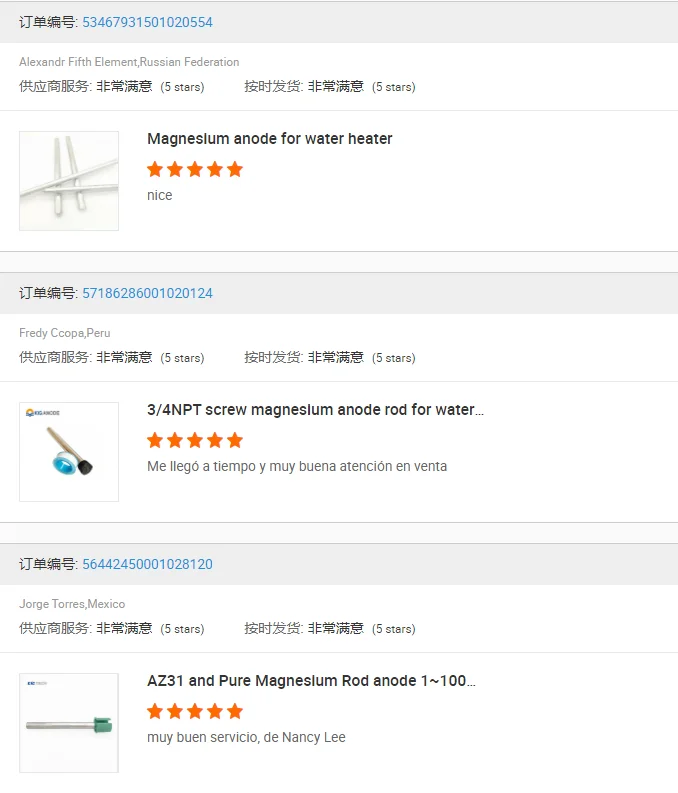Click the 'Me llegó a tiempo' review text
Screen dimensions: 678x793
pos(297,466)
